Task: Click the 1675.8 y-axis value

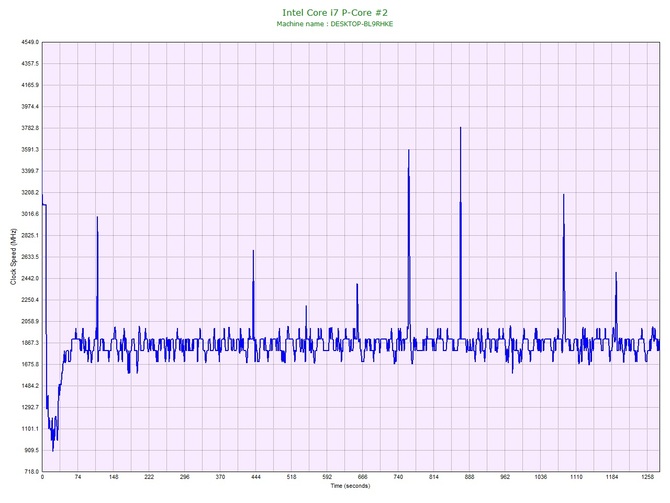Action: coord(30,365)
